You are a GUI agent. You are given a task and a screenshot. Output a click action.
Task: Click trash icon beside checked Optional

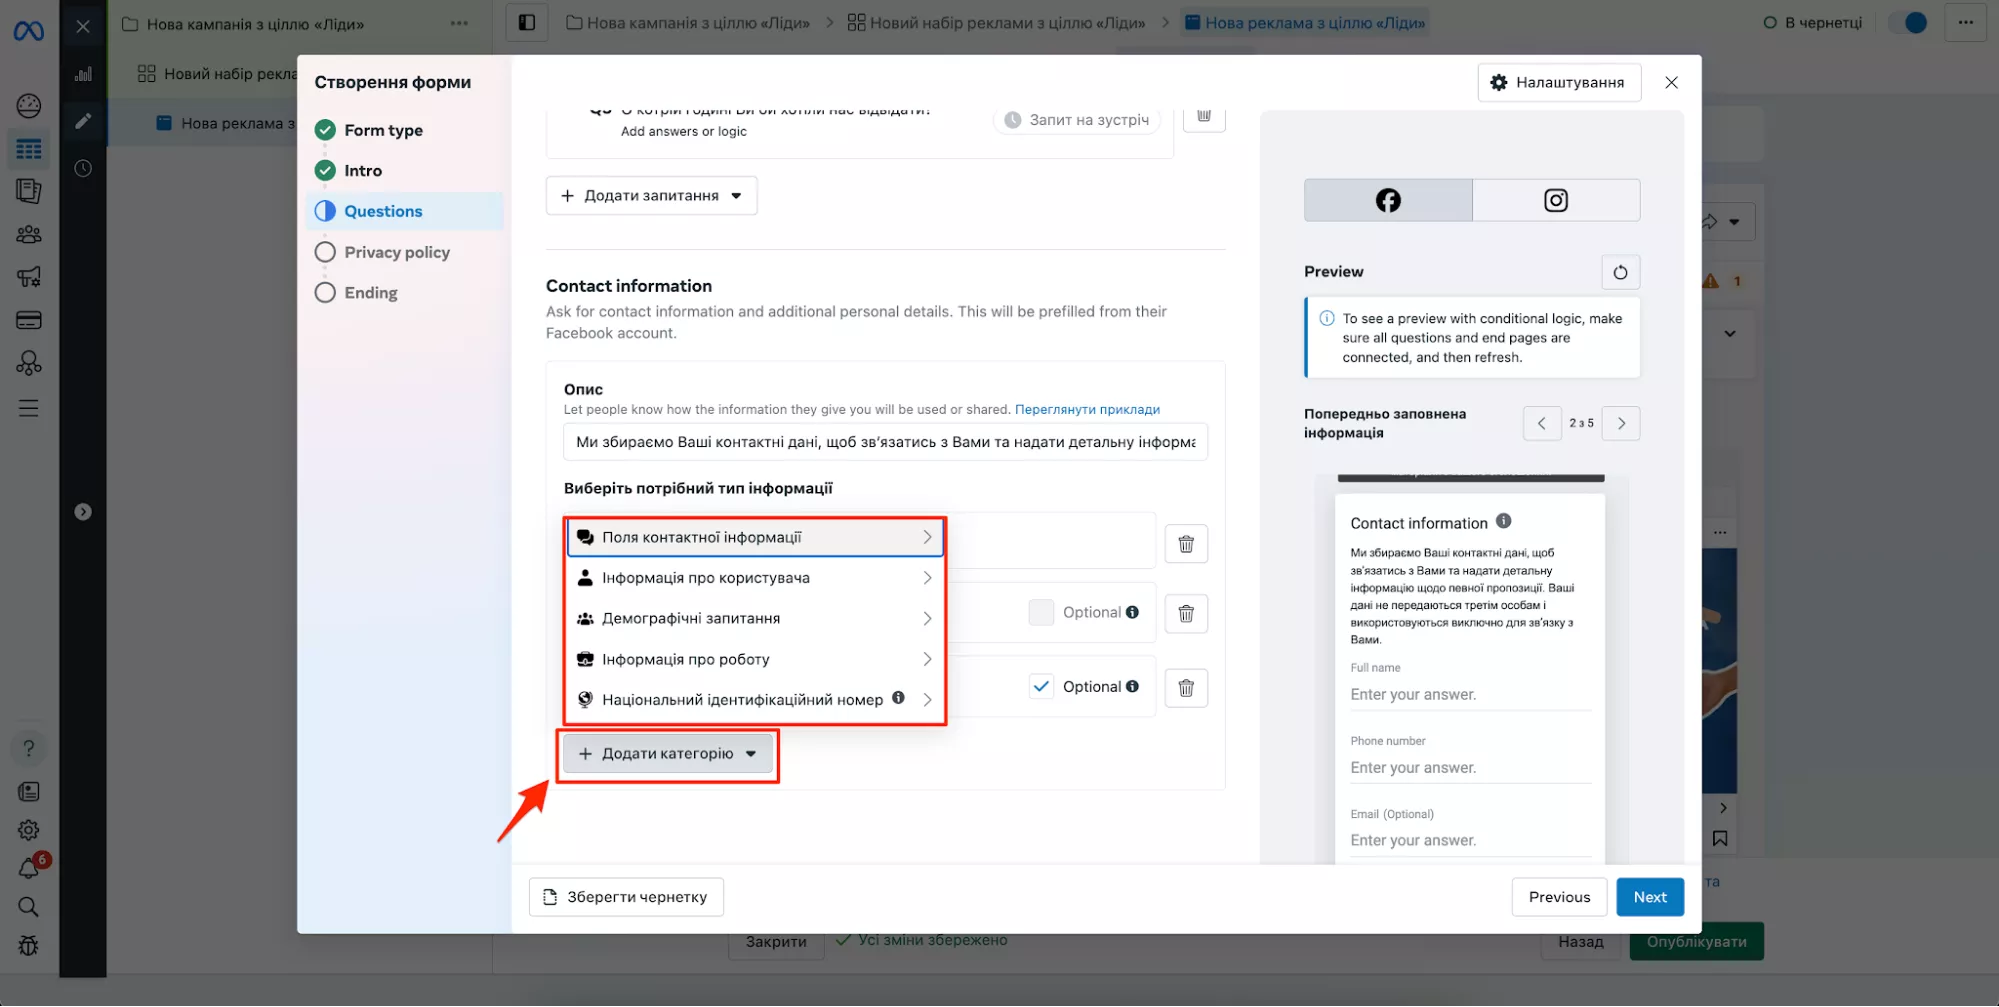pos(1186,688)
